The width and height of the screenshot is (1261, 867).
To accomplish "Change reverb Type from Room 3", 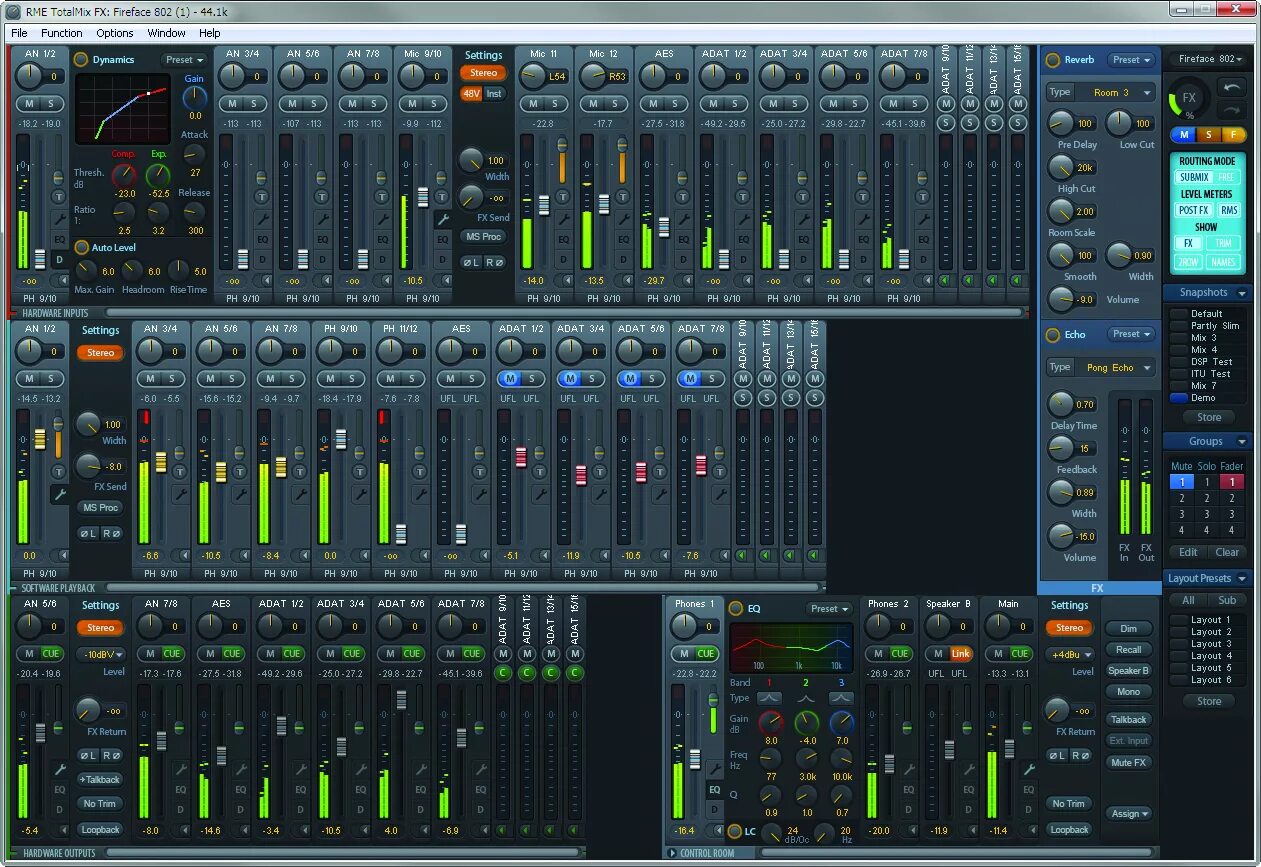I will point(1117,92).
